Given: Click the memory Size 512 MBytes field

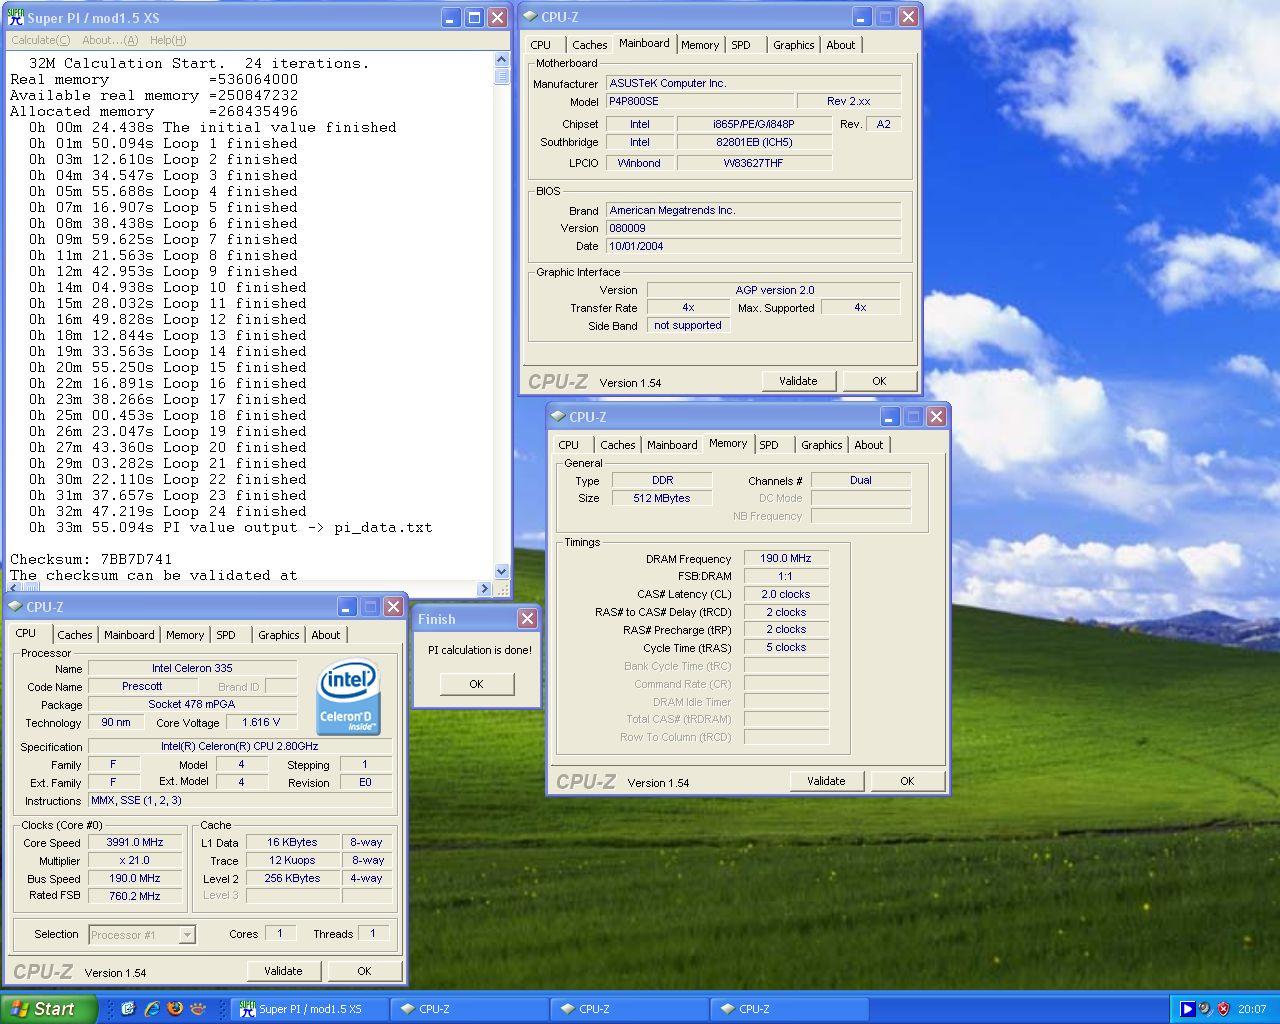Looking at the screenshot, I should 662,498.
